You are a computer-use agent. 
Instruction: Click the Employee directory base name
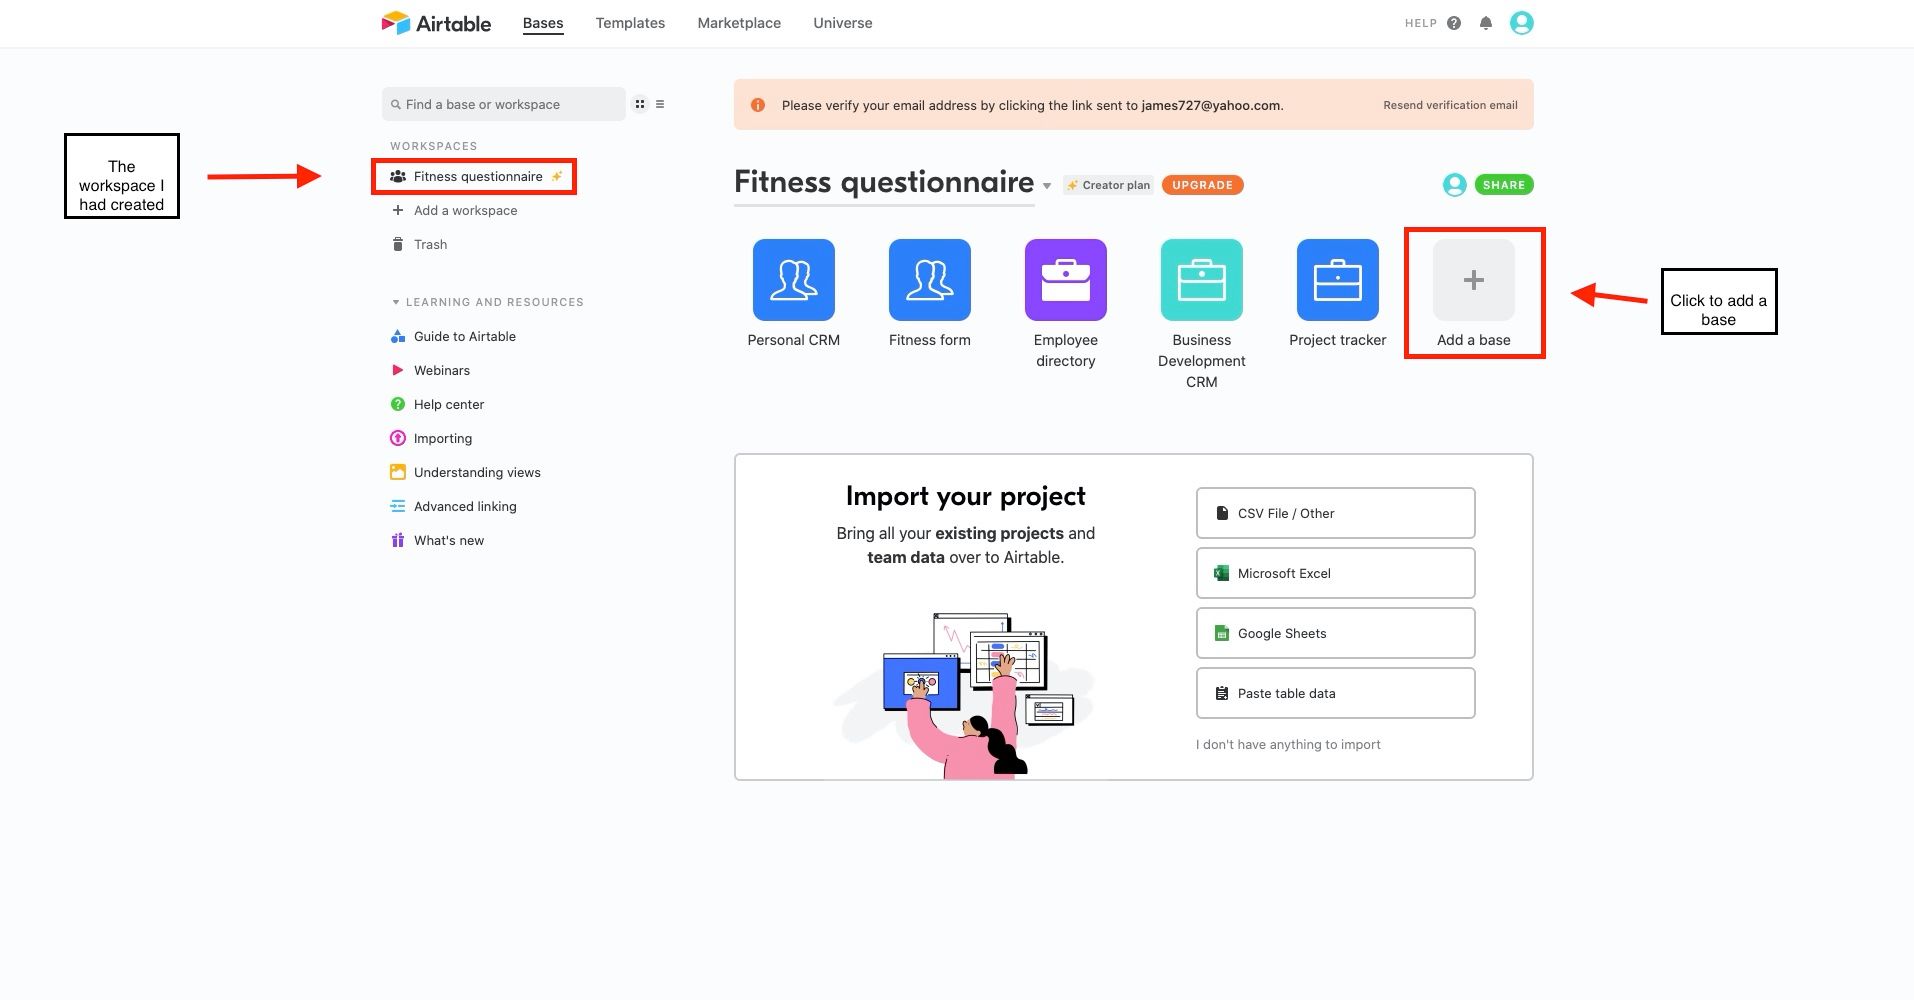[1066, 350]
